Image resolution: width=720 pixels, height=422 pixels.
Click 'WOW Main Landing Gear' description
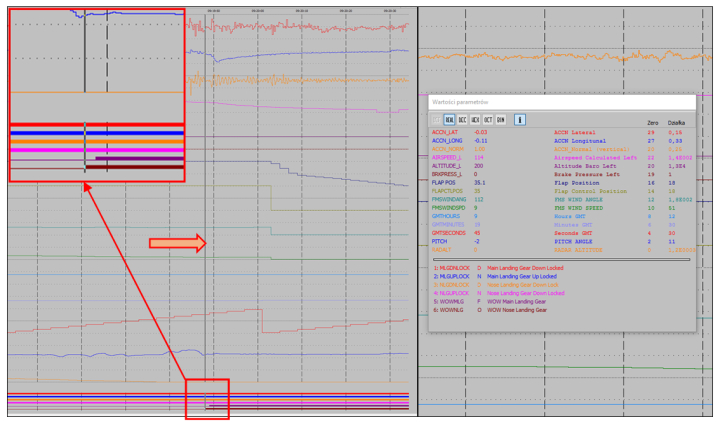coord(517,302)
